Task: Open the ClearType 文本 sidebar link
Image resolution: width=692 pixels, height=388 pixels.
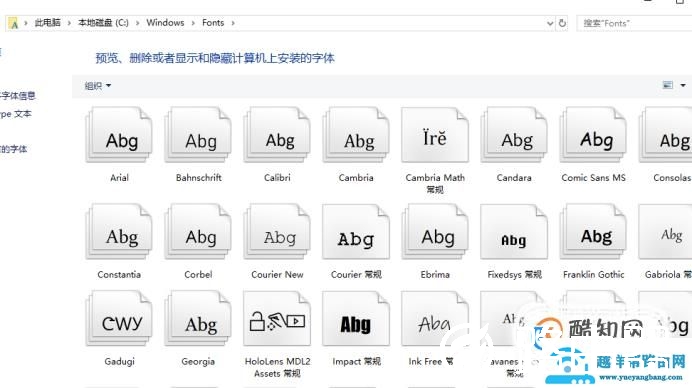Action: [x=15, y=114]
